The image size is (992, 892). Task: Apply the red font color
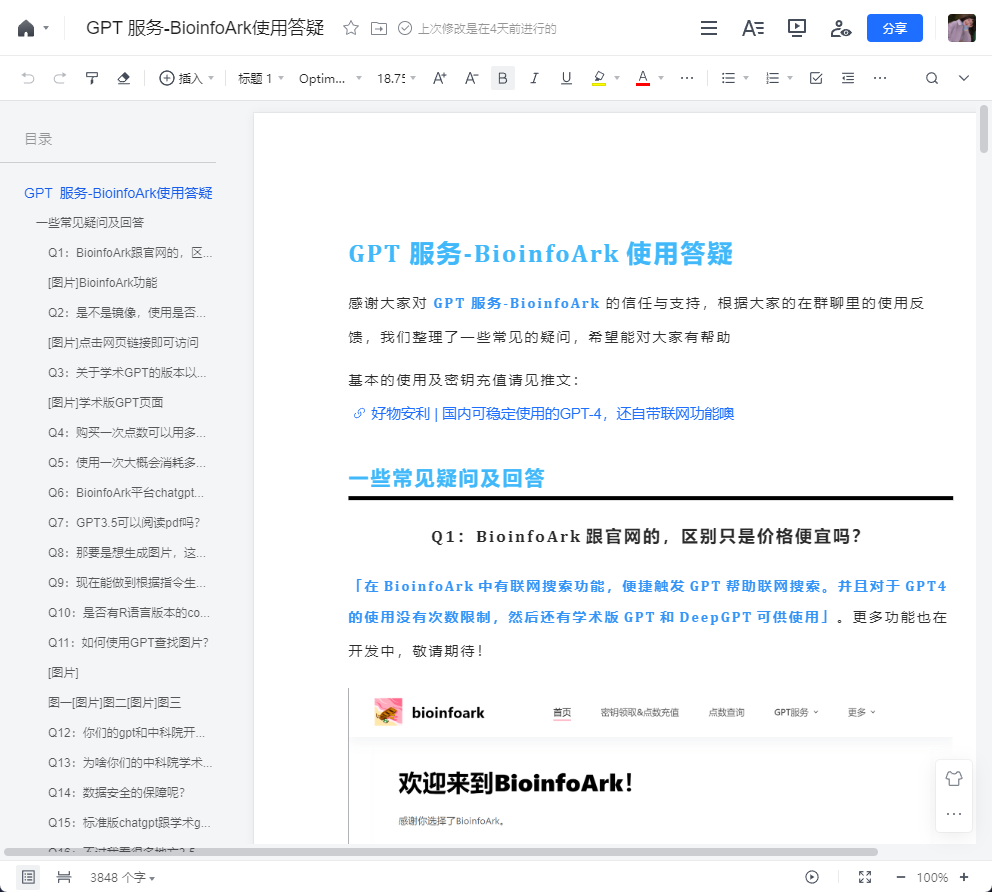pyautogui.click(x=643, y=78)
